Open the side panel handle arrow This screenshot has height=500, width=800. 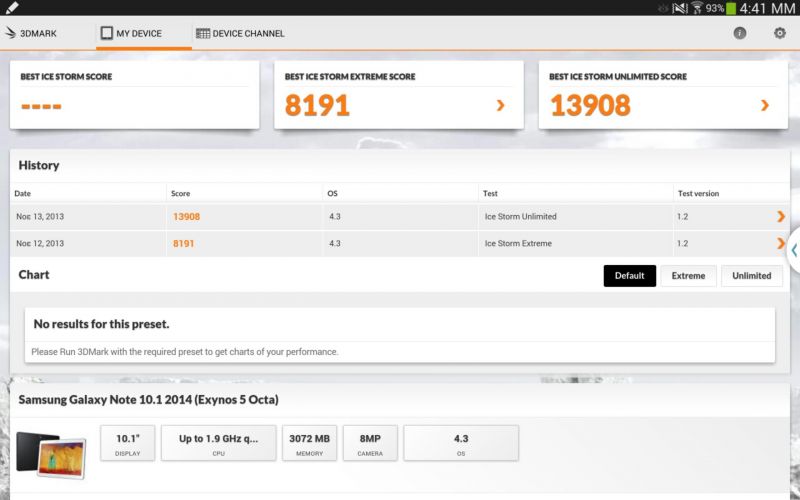click(794, 250)
